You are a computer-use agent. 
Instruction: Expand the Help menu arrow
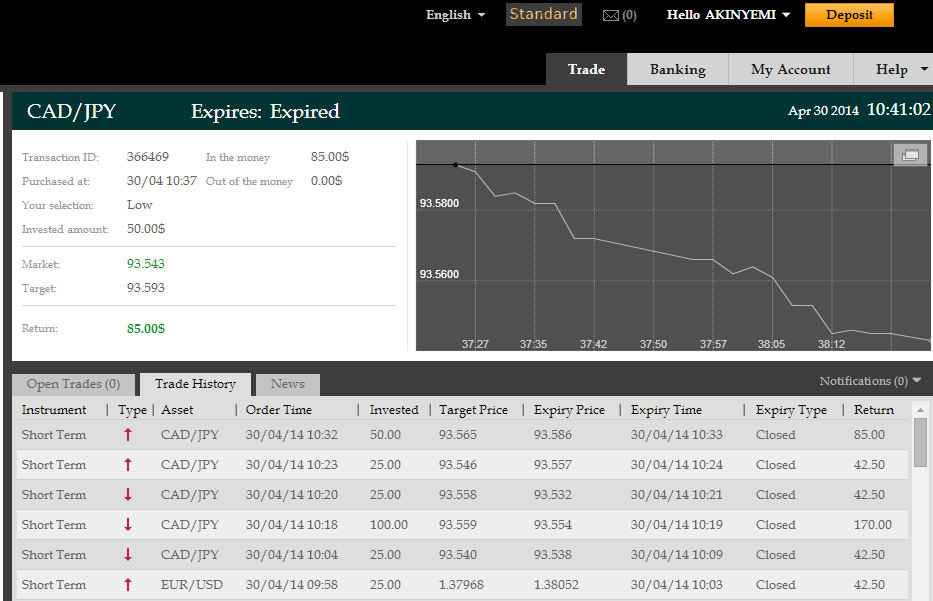pyautogui.click(x=924, y=69)
